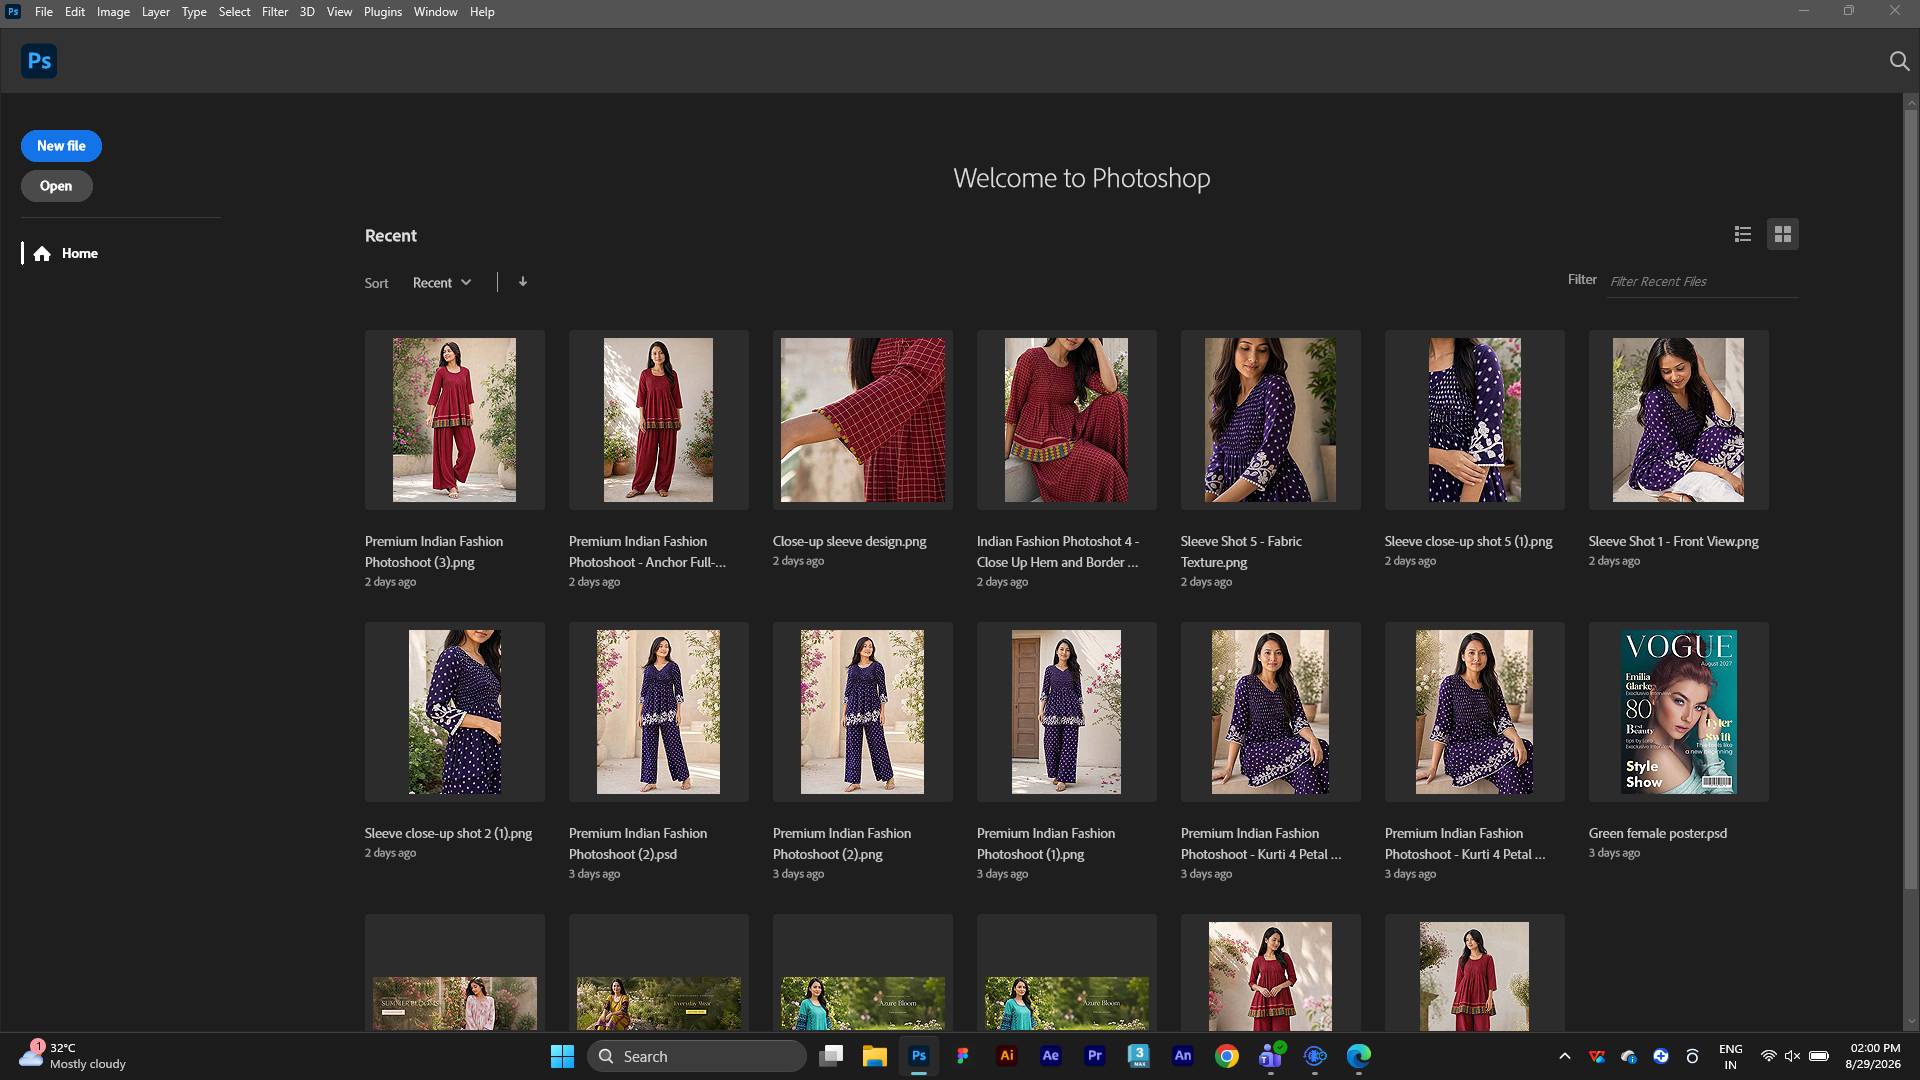Switch to list view layout

pos(1743,234)
